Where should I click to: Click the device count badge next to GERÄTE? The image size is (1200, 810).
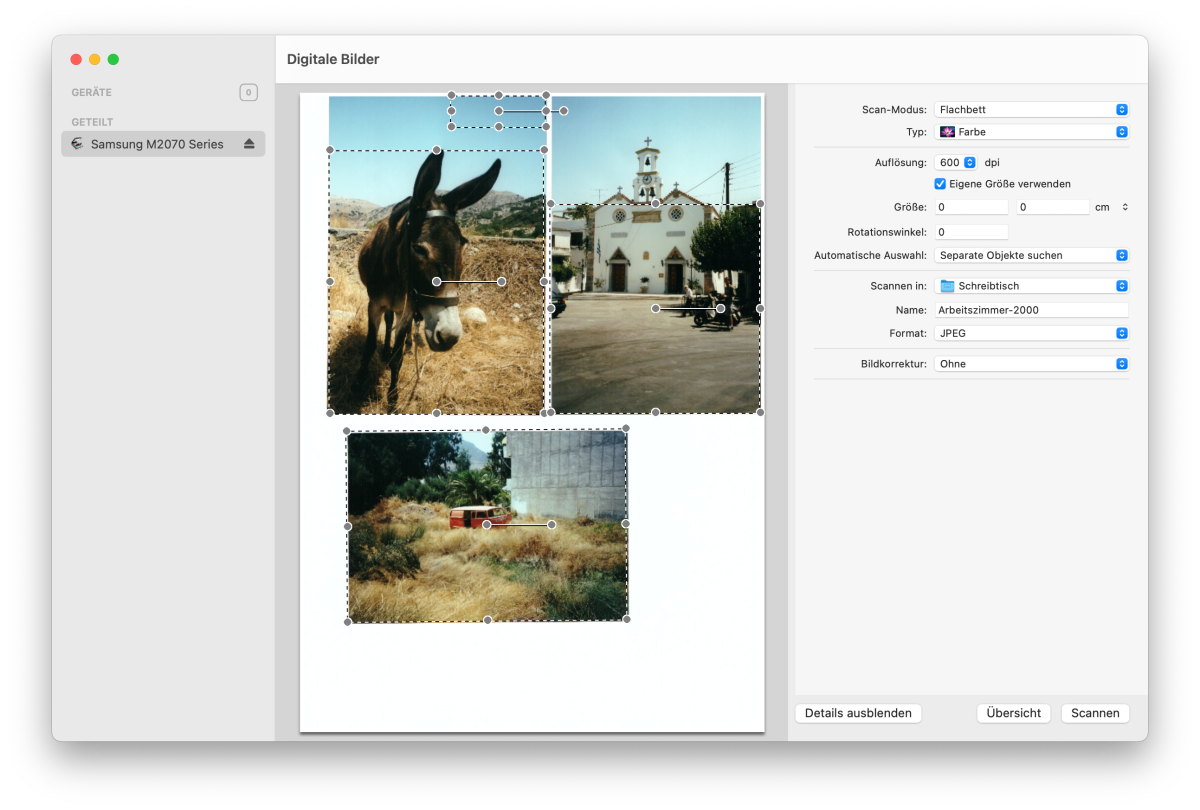tap(248, 93)
